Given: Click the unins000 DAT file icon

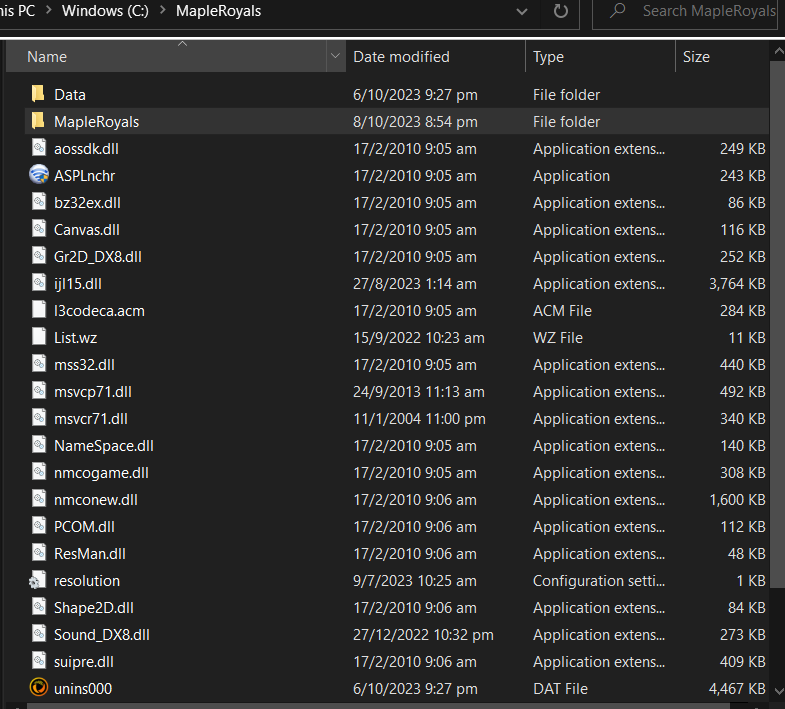Looking at the screenshot, I should point(39,687).
